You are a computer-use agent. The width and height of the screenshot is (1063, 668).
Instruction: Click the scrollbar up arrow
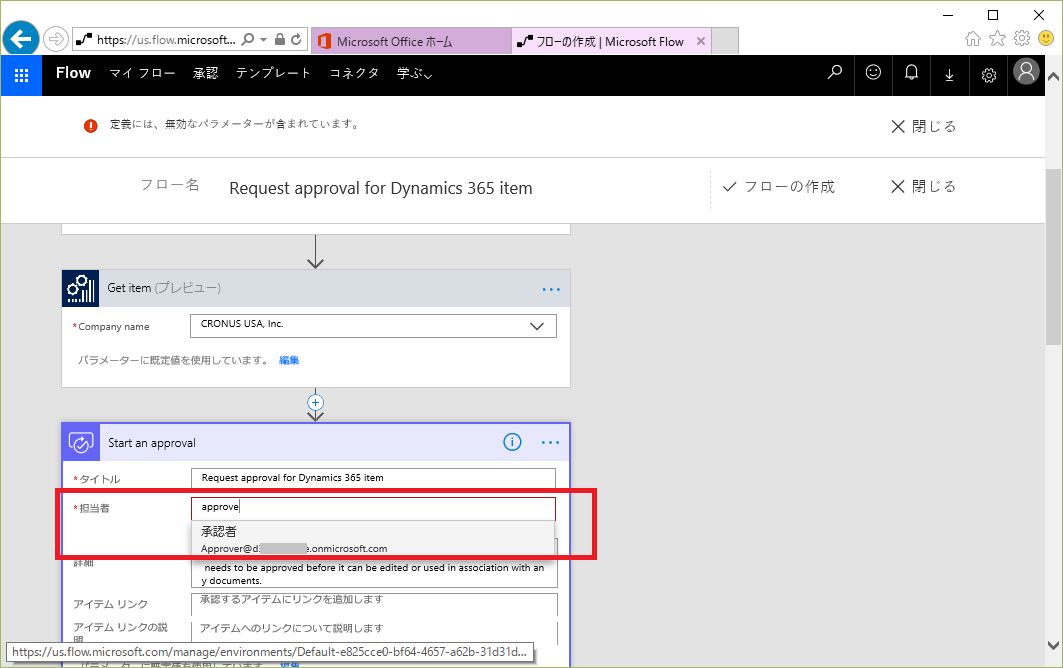[x=1053, y=76]
